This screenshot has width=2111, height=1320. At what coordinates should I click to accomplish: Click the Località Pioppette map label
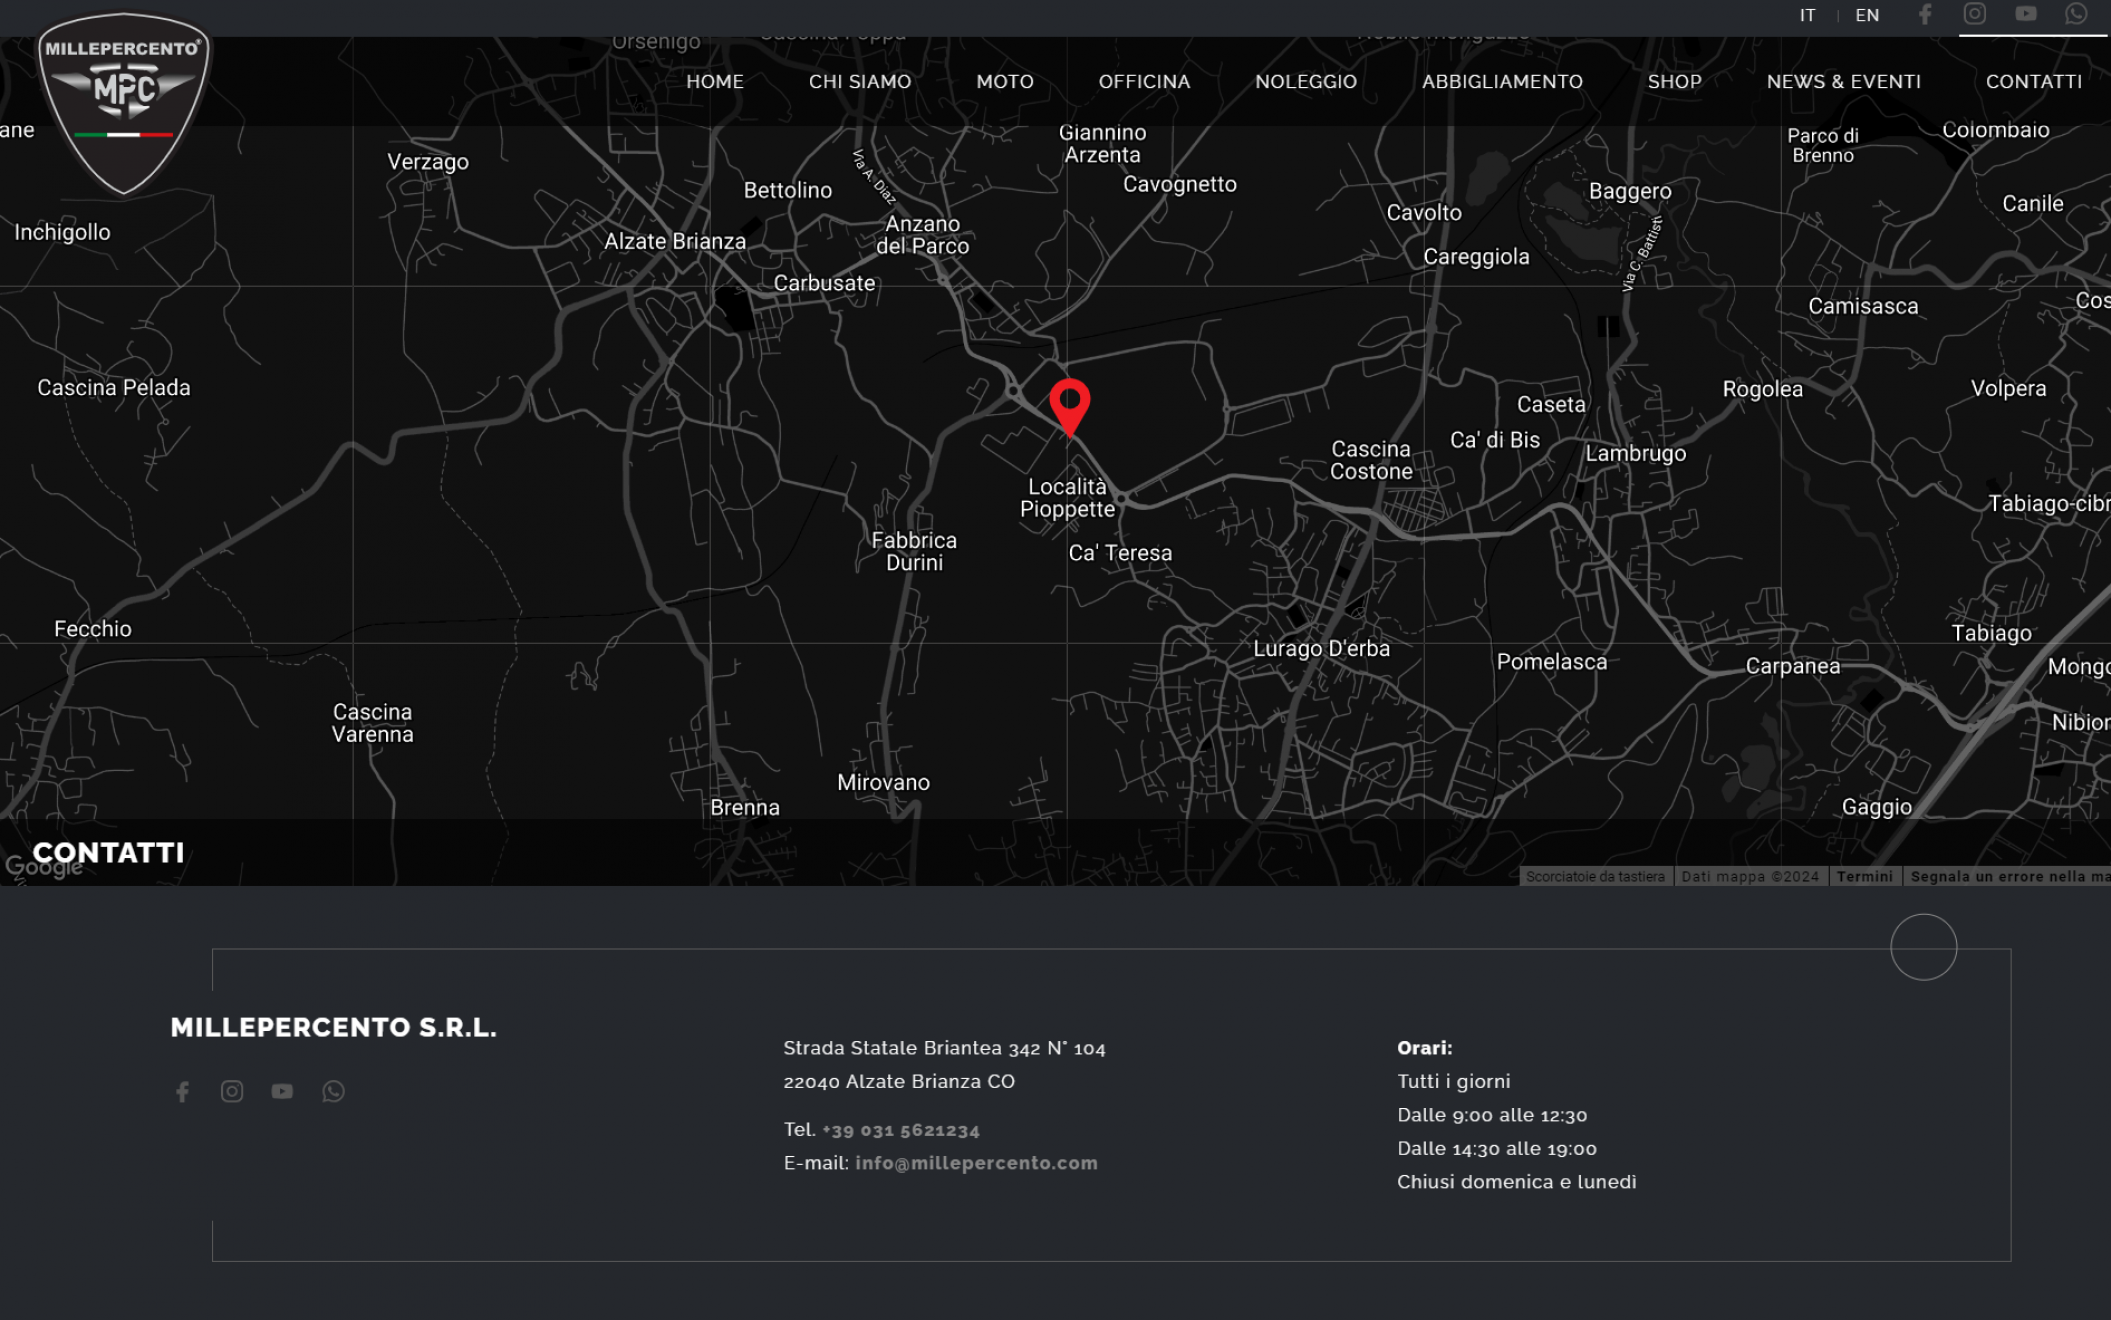1067,498
